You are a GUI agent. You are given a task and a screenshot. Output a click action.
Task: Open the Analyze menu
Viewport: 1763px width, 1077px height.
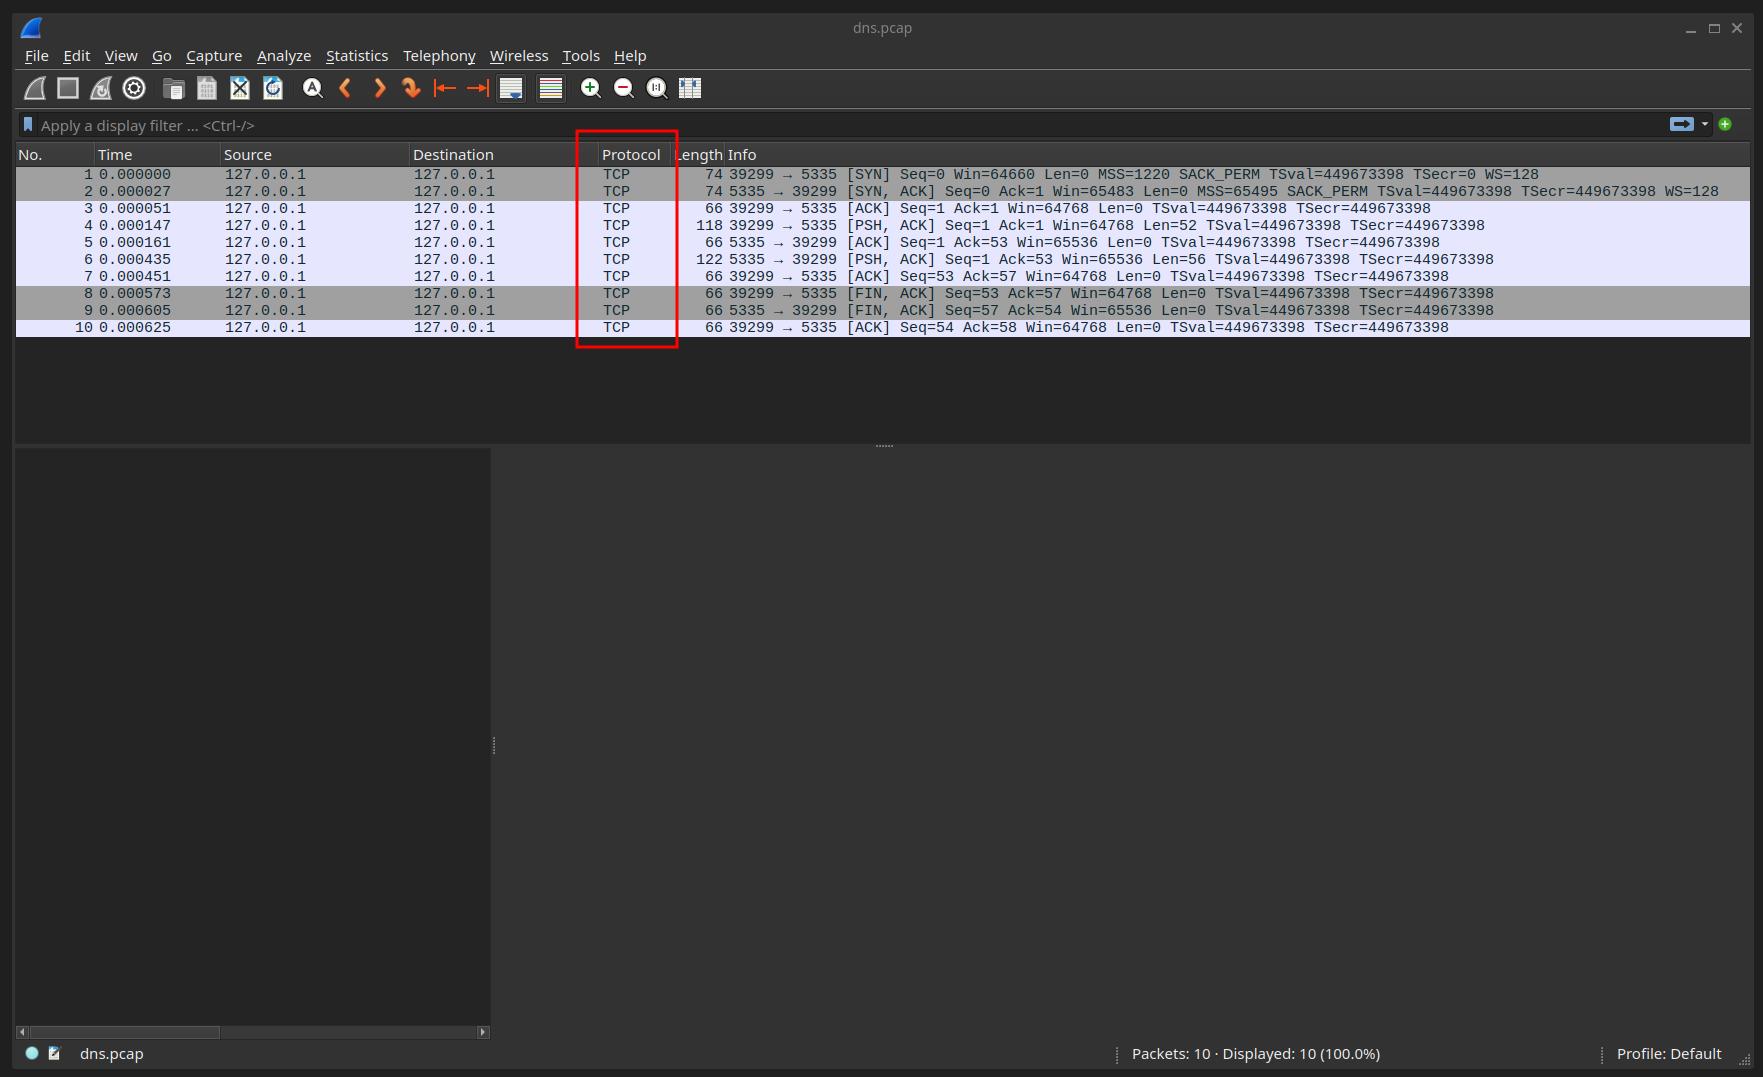[284, 56]
